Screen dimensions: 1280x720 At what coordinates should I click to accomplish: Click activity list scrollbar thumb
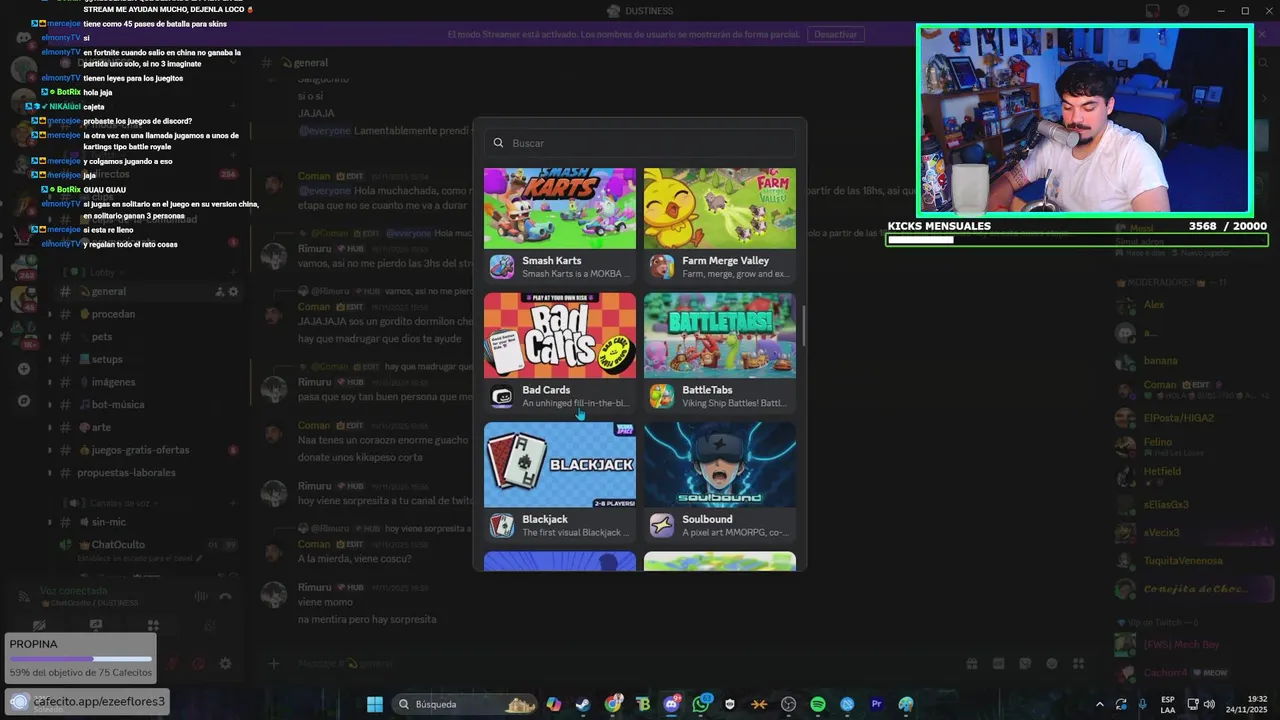[803, 325]
